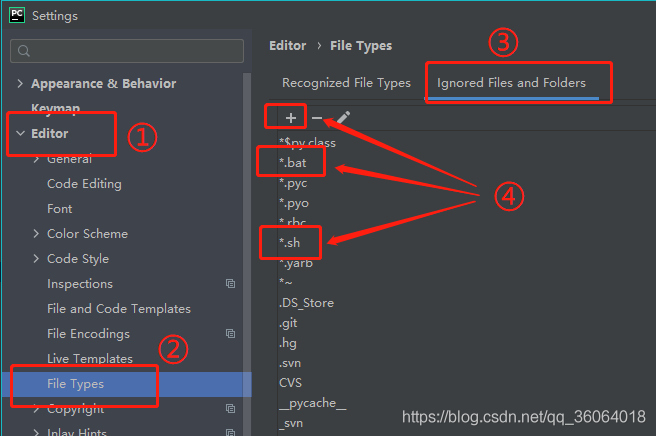Select Ignored Files and Folders tab
The height and width of the screenshot is (436, 656).
(511, 83)
